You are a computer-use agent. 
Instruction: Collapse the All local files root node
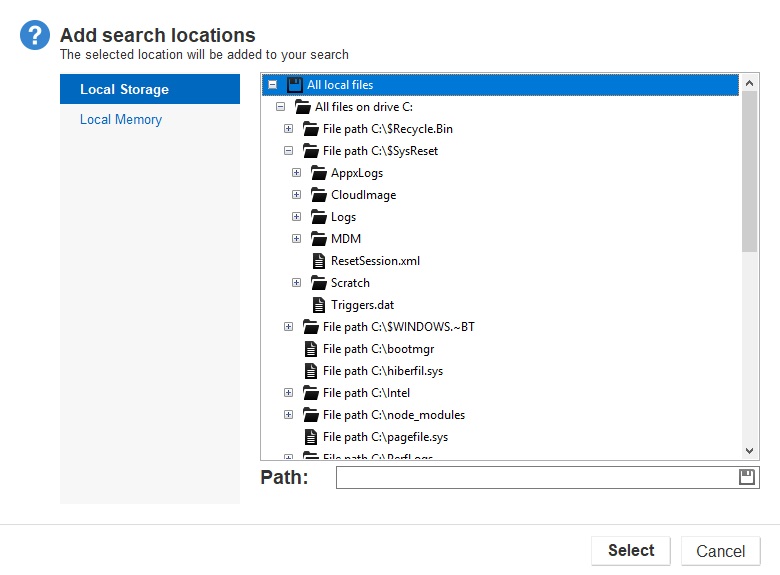273,85
